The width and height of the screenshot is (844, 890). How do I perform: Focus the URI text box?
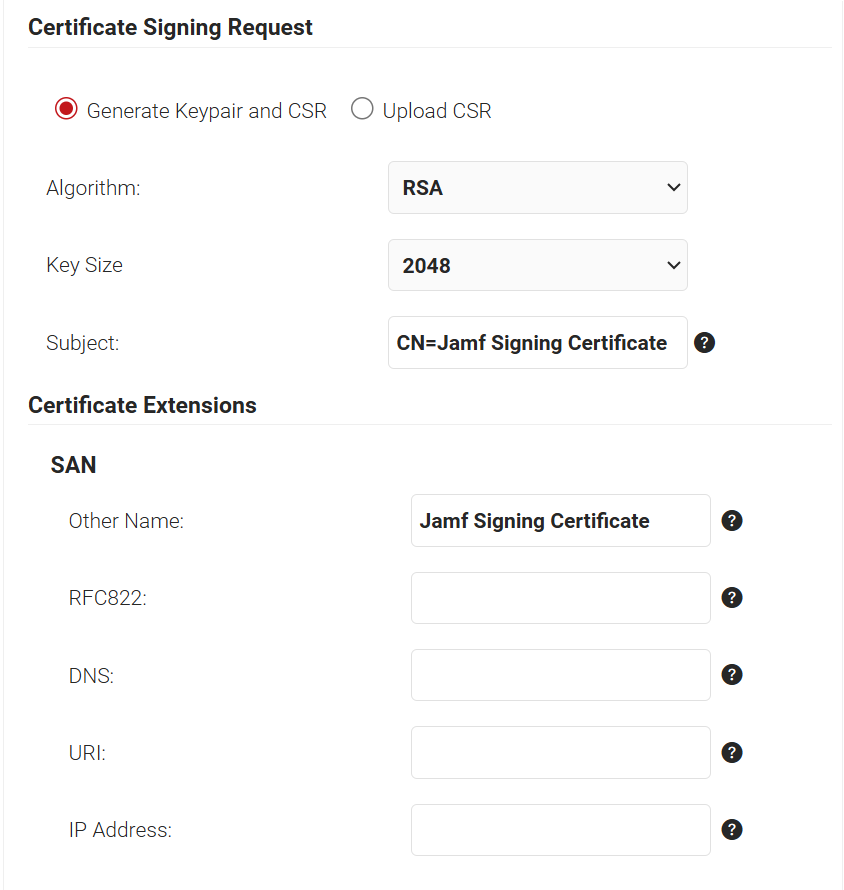coord(560,752)
